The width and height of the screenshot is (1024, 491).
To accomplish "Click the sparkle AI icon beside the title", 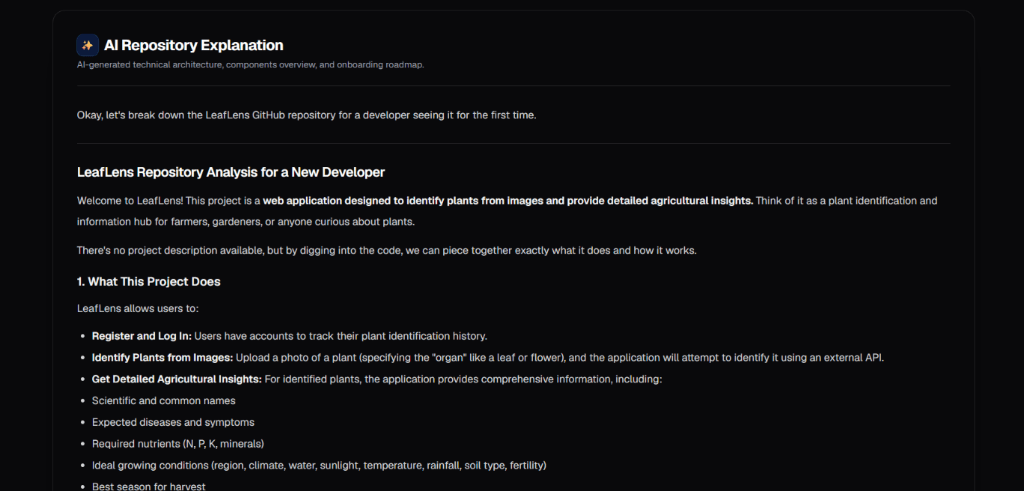I will pyautogui.click(x=88, y=45).
